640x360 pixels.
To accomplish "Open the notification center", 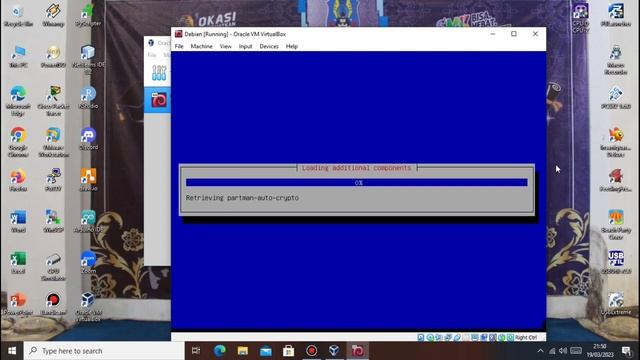I will 627,351.
